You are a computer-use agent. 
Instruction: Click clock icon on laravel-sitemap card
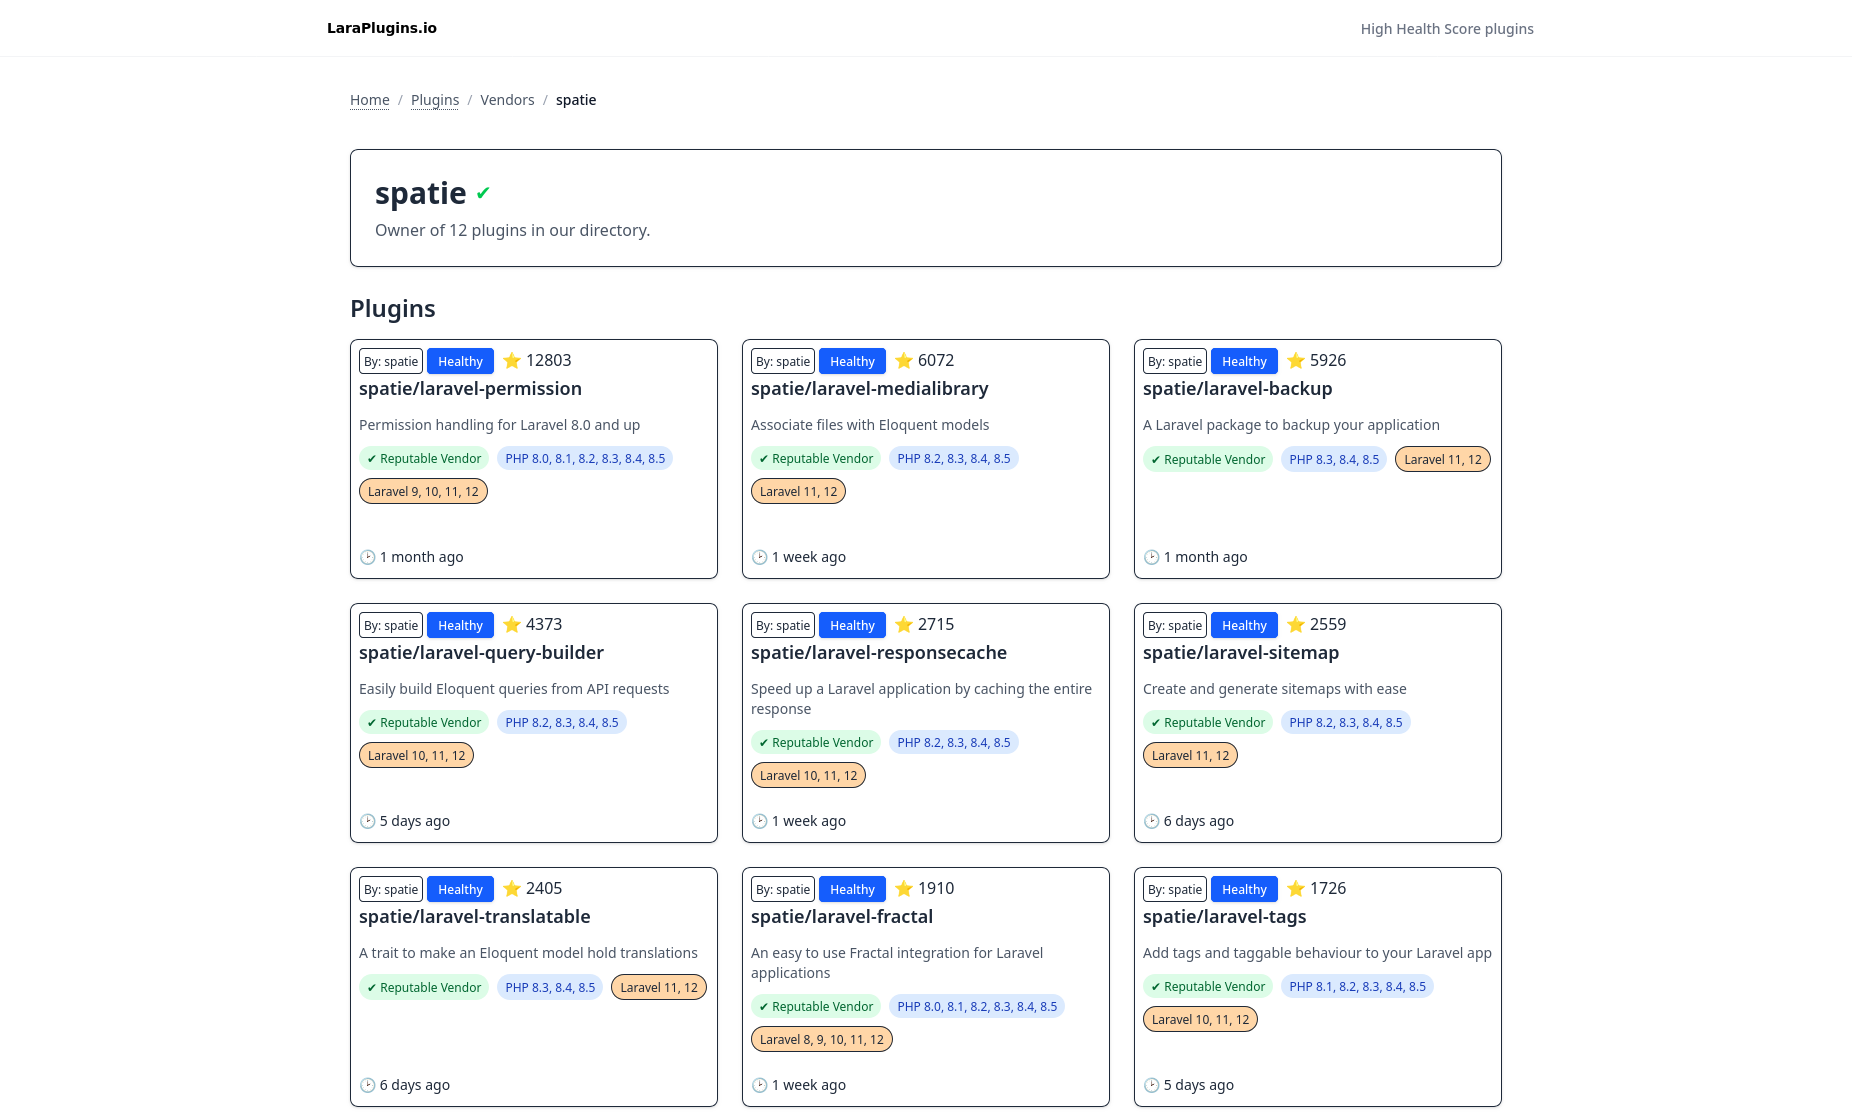1151,821
